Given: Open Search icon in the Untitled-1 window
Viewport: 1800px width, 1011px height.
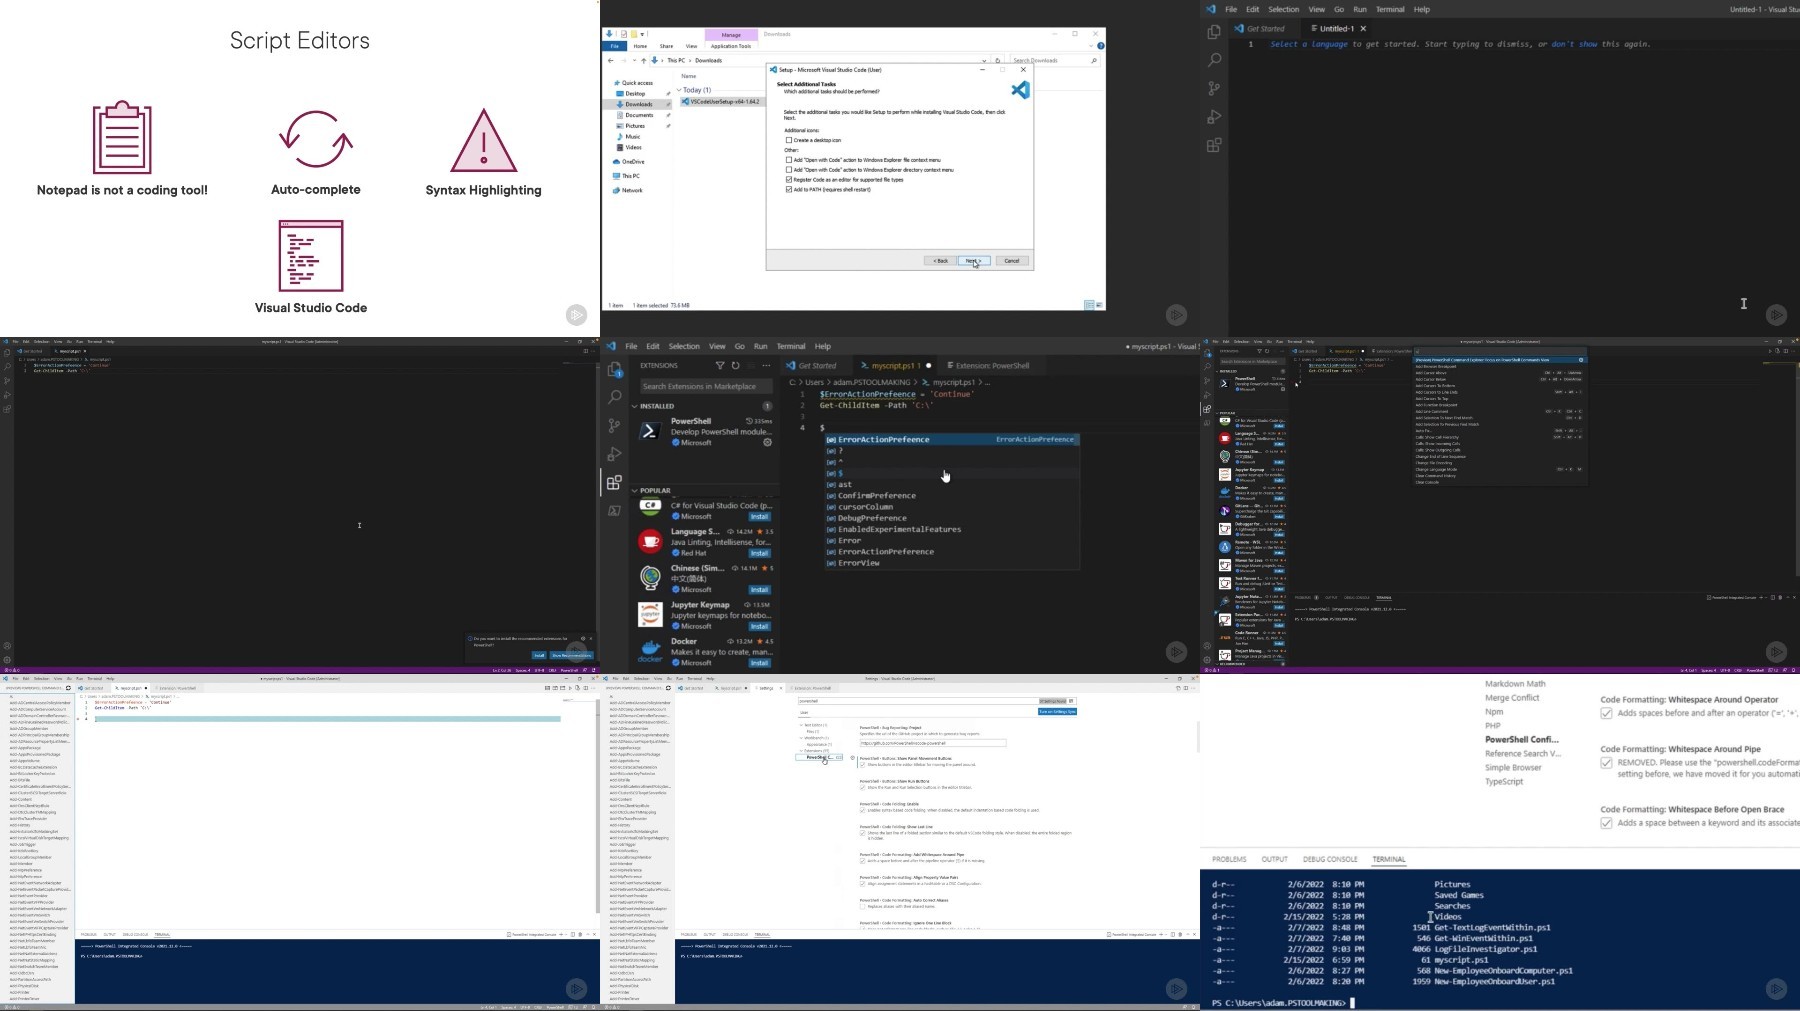Looking at the screenshot, I should tap(1214, 60).
